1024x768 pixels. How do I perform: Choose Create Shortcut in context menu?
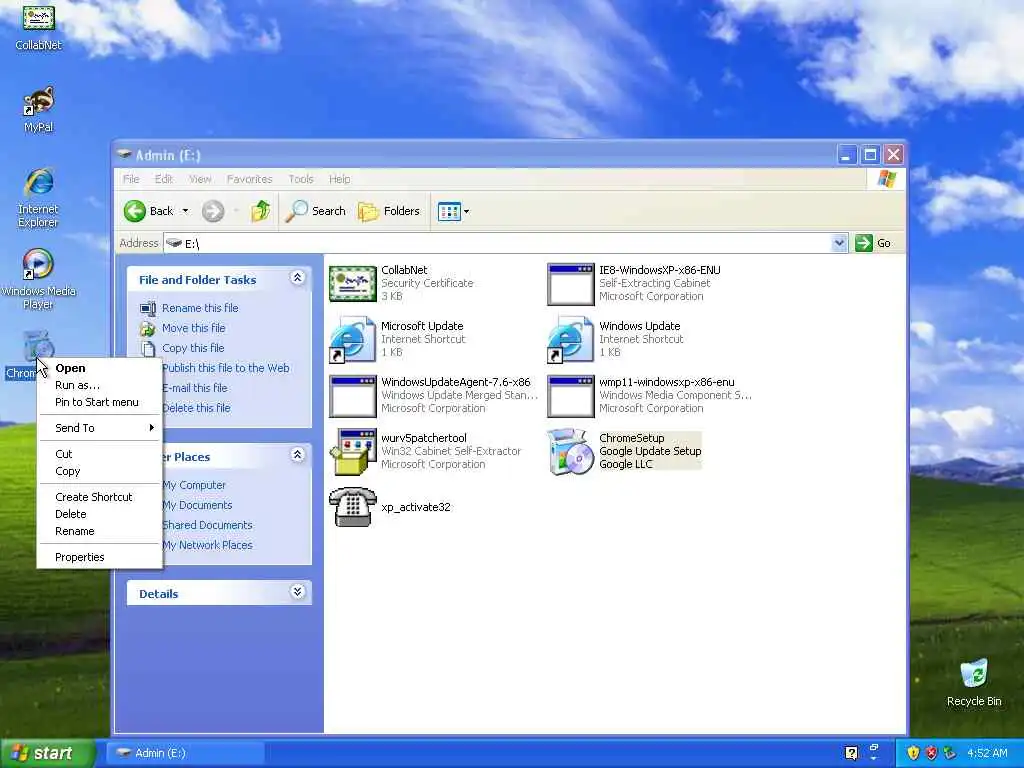(99, 497)
